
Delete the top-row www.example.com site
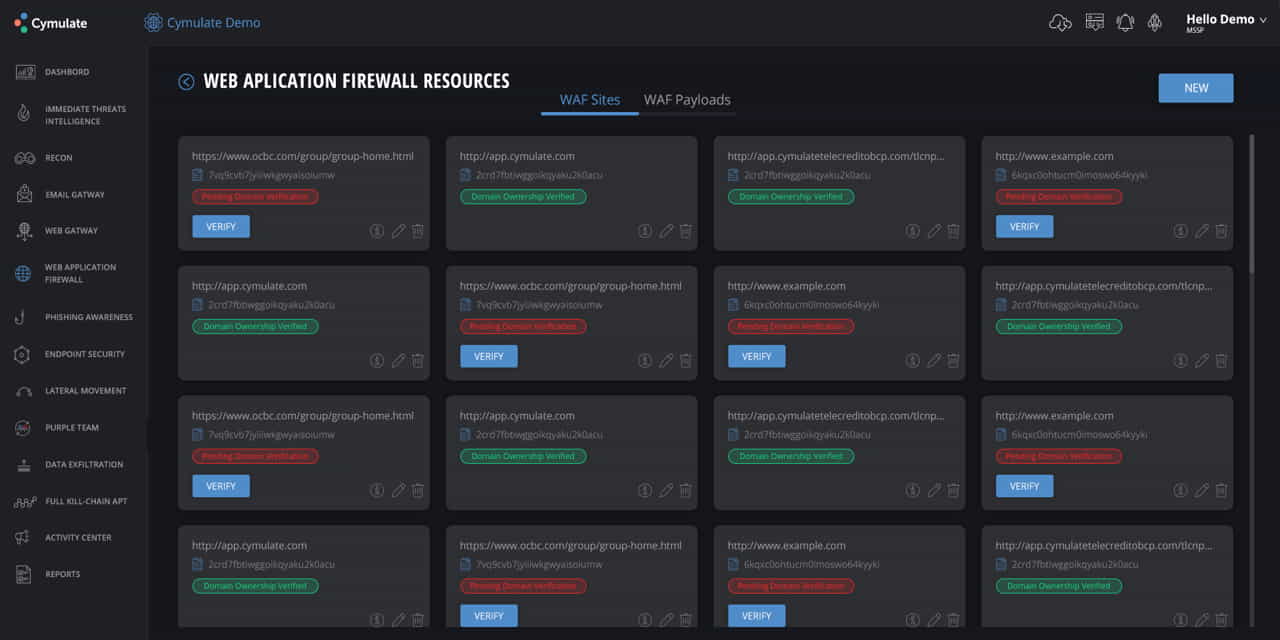[x=1221, y=231]
